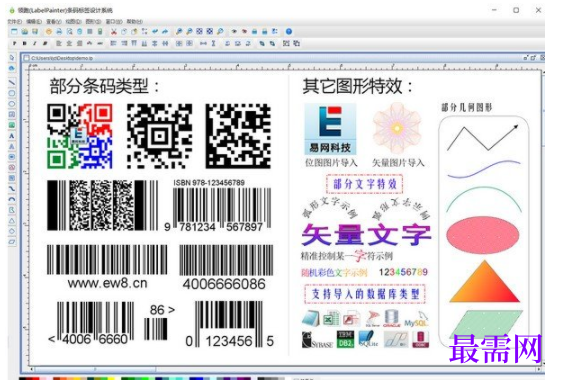Select the demo document title tab
Image resolution: width=561 pixels, height=380 pixels.
pos(62,58)
